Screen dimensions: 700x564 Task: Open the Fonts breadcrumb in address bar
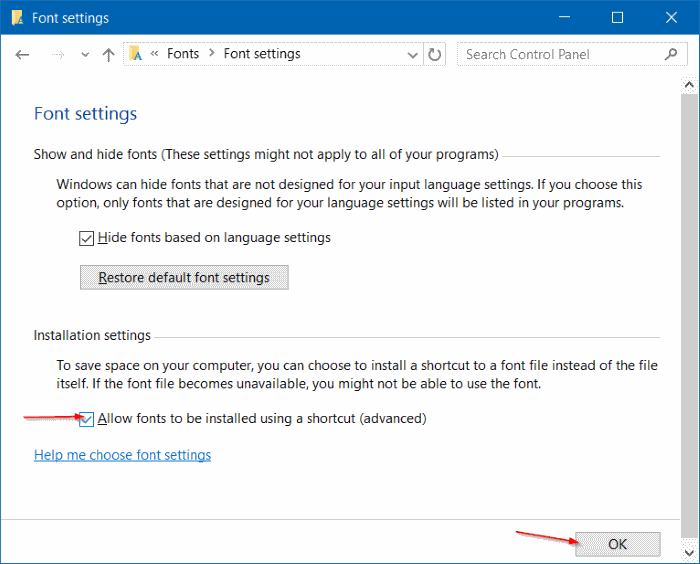(x=183, y=54)
